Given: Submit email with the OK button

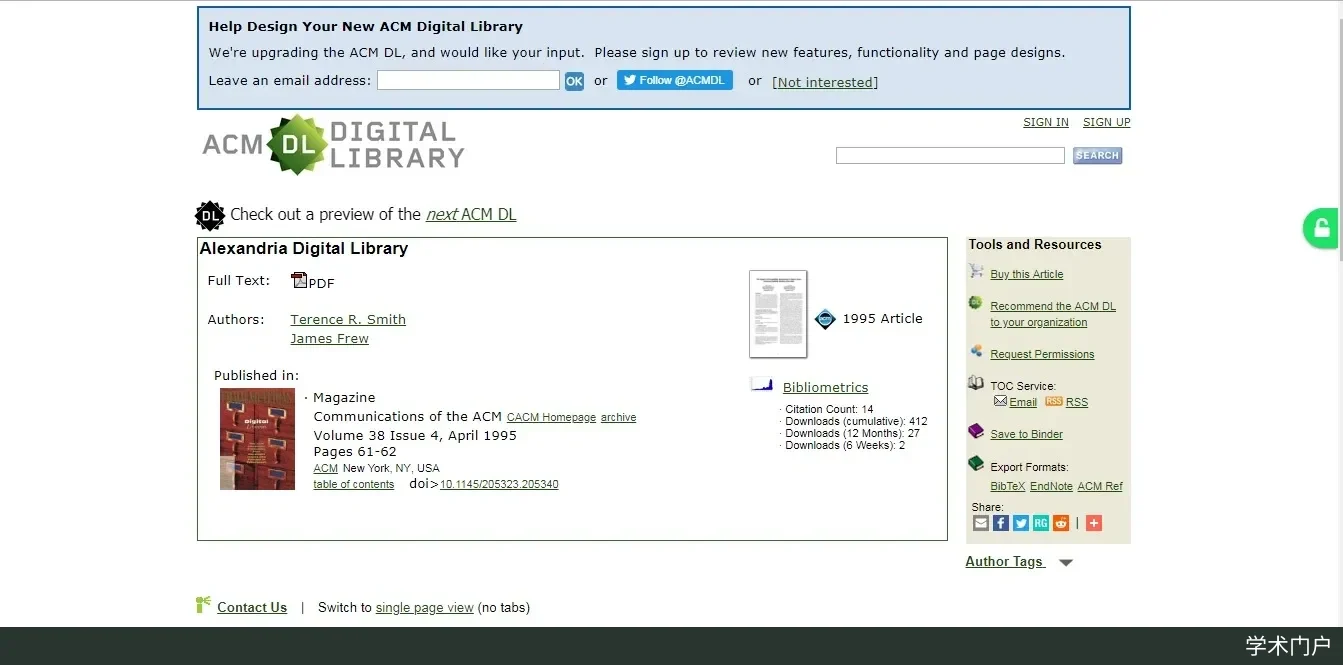Looking at the screenshot, I should click(574, 81).
